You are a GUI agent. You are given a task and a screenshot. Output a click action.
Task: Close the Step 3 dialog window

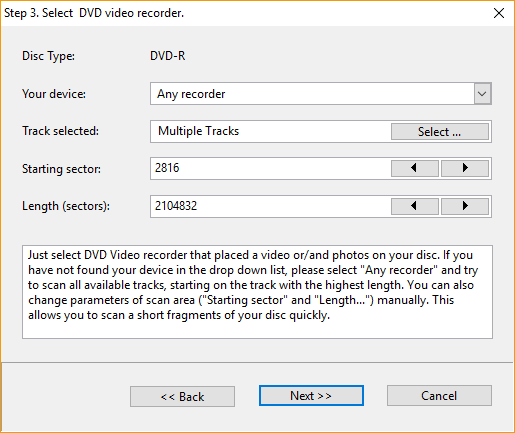(499, 13)
